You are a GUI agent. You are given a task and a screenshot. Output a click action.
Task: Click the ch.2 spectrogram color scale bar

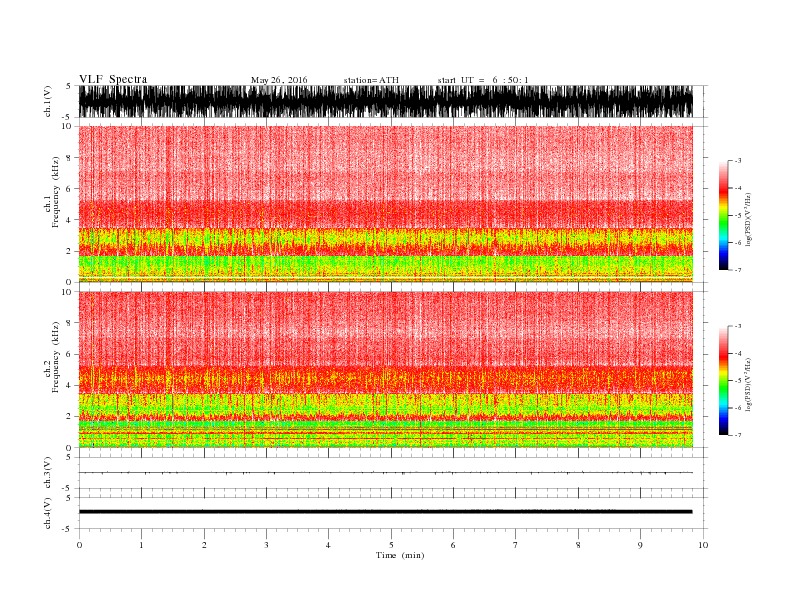[x=723, y=380]
